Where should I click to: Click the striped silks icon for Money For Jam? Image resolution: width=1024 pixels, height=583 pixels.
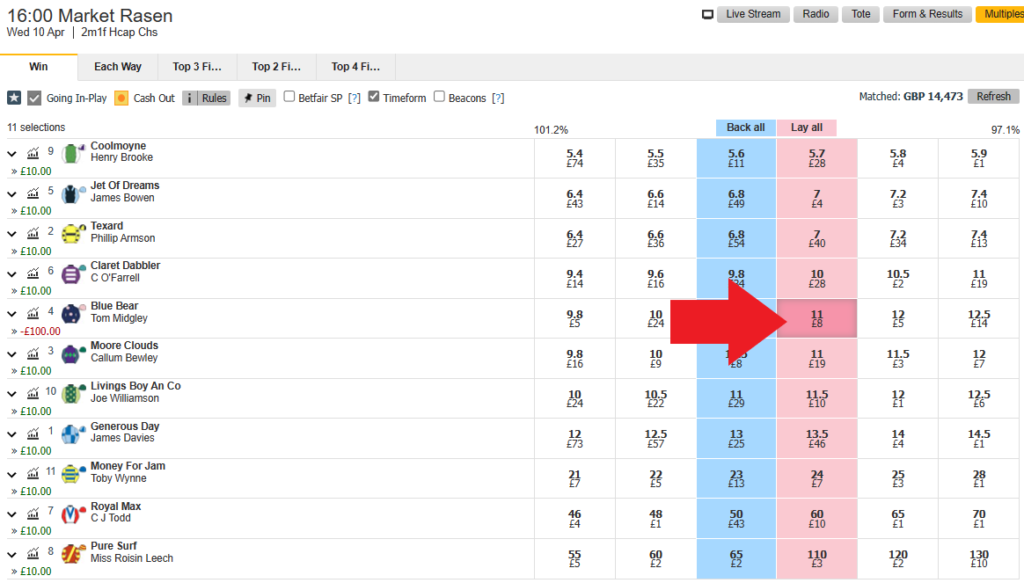click(x=72, y=474)
